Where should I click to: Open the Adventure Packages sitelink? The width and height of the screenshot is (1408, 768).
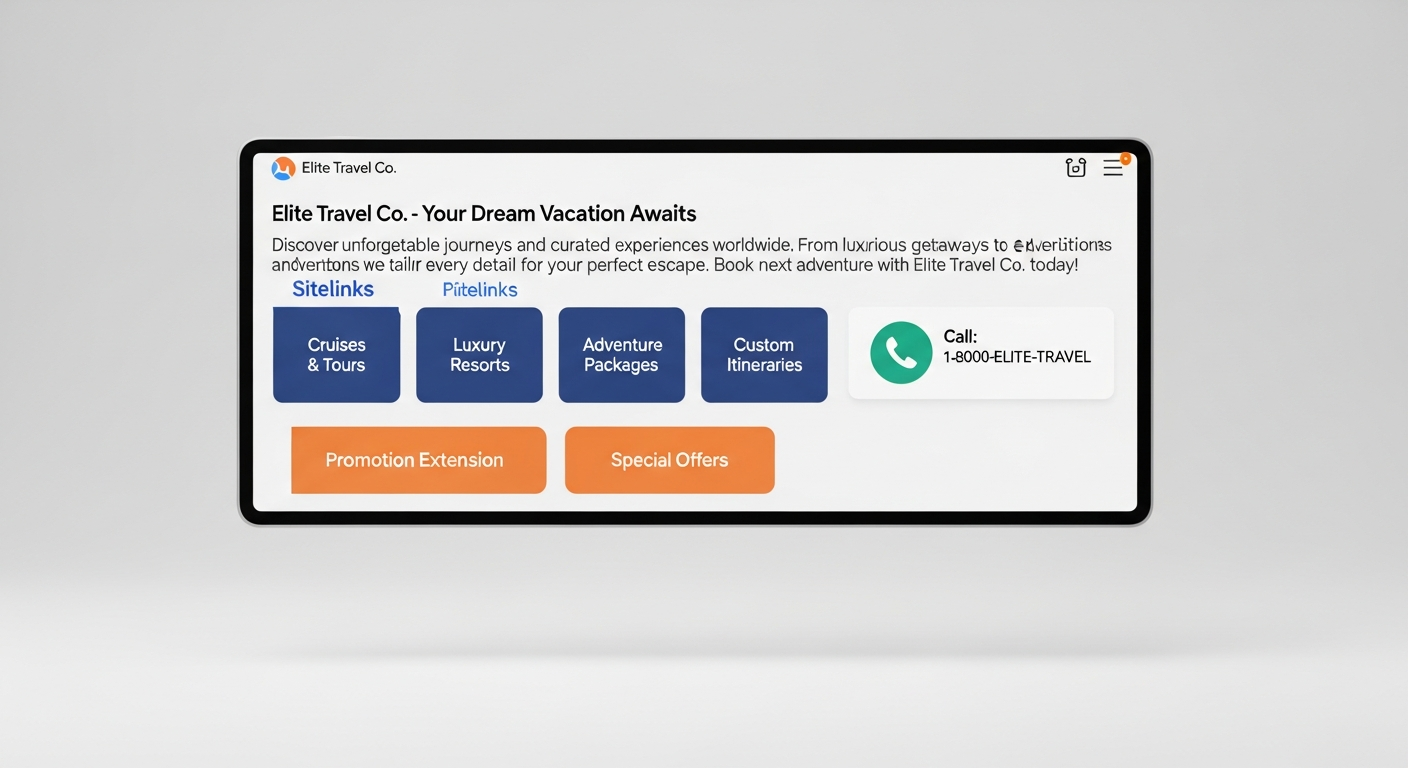[621, 355]
